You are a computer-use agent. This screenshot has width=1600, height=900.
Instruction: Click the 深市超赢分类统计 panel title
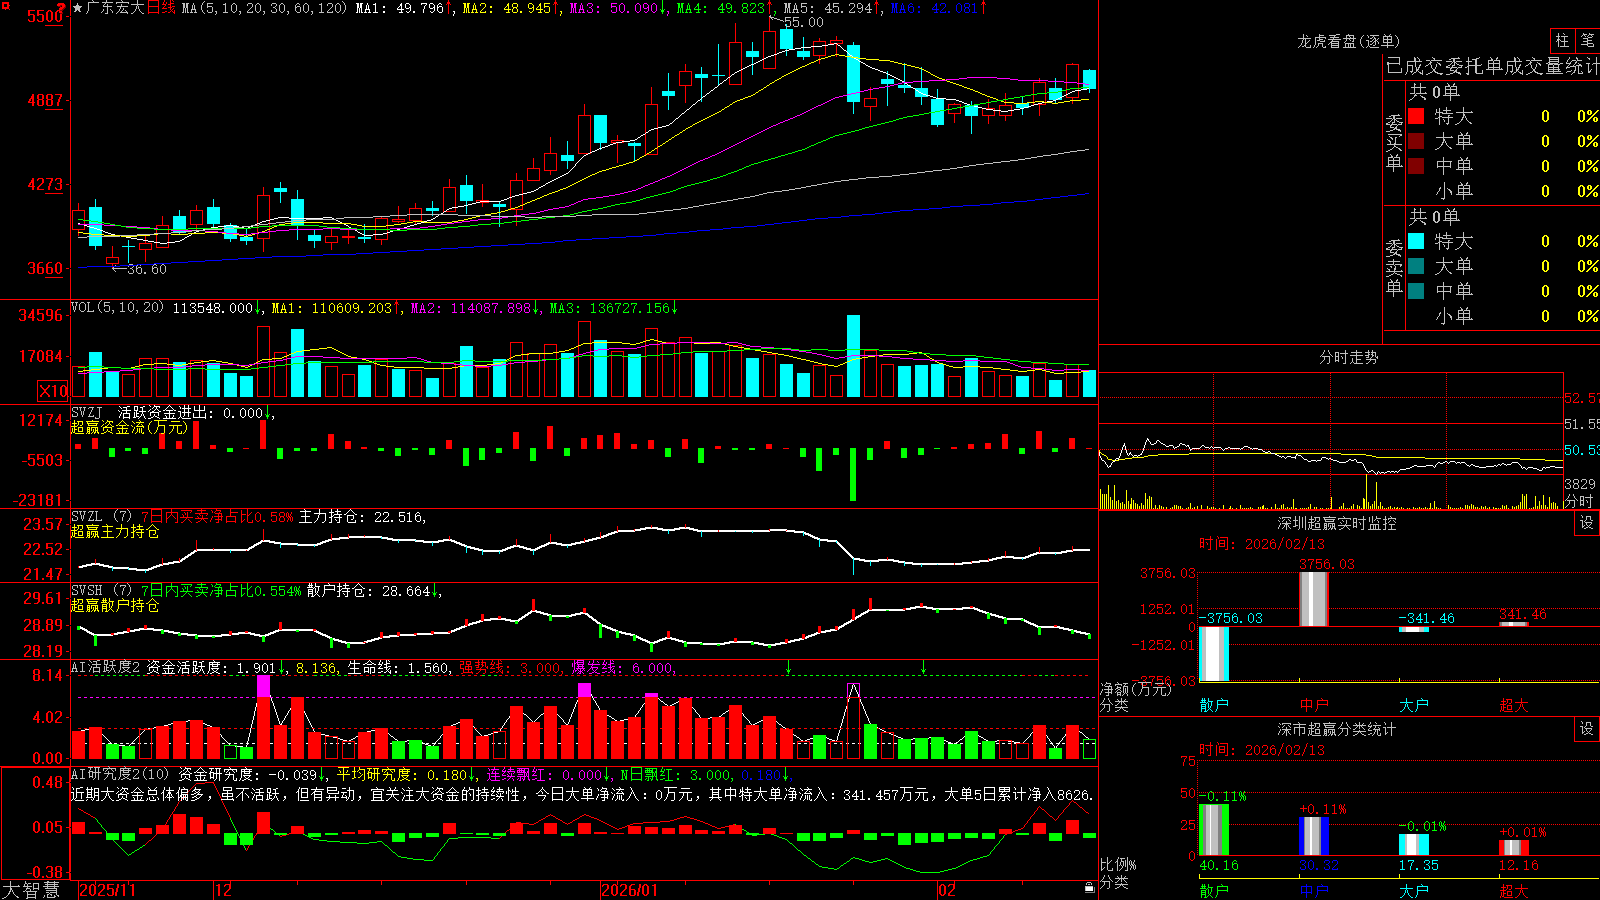point(1337,729)
